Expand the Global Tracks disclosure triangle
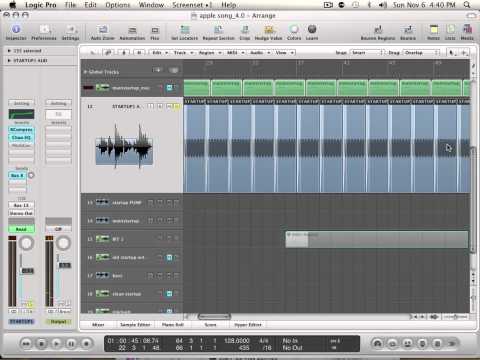This screenshot has width=480, height=360. (x=85, y=72)
